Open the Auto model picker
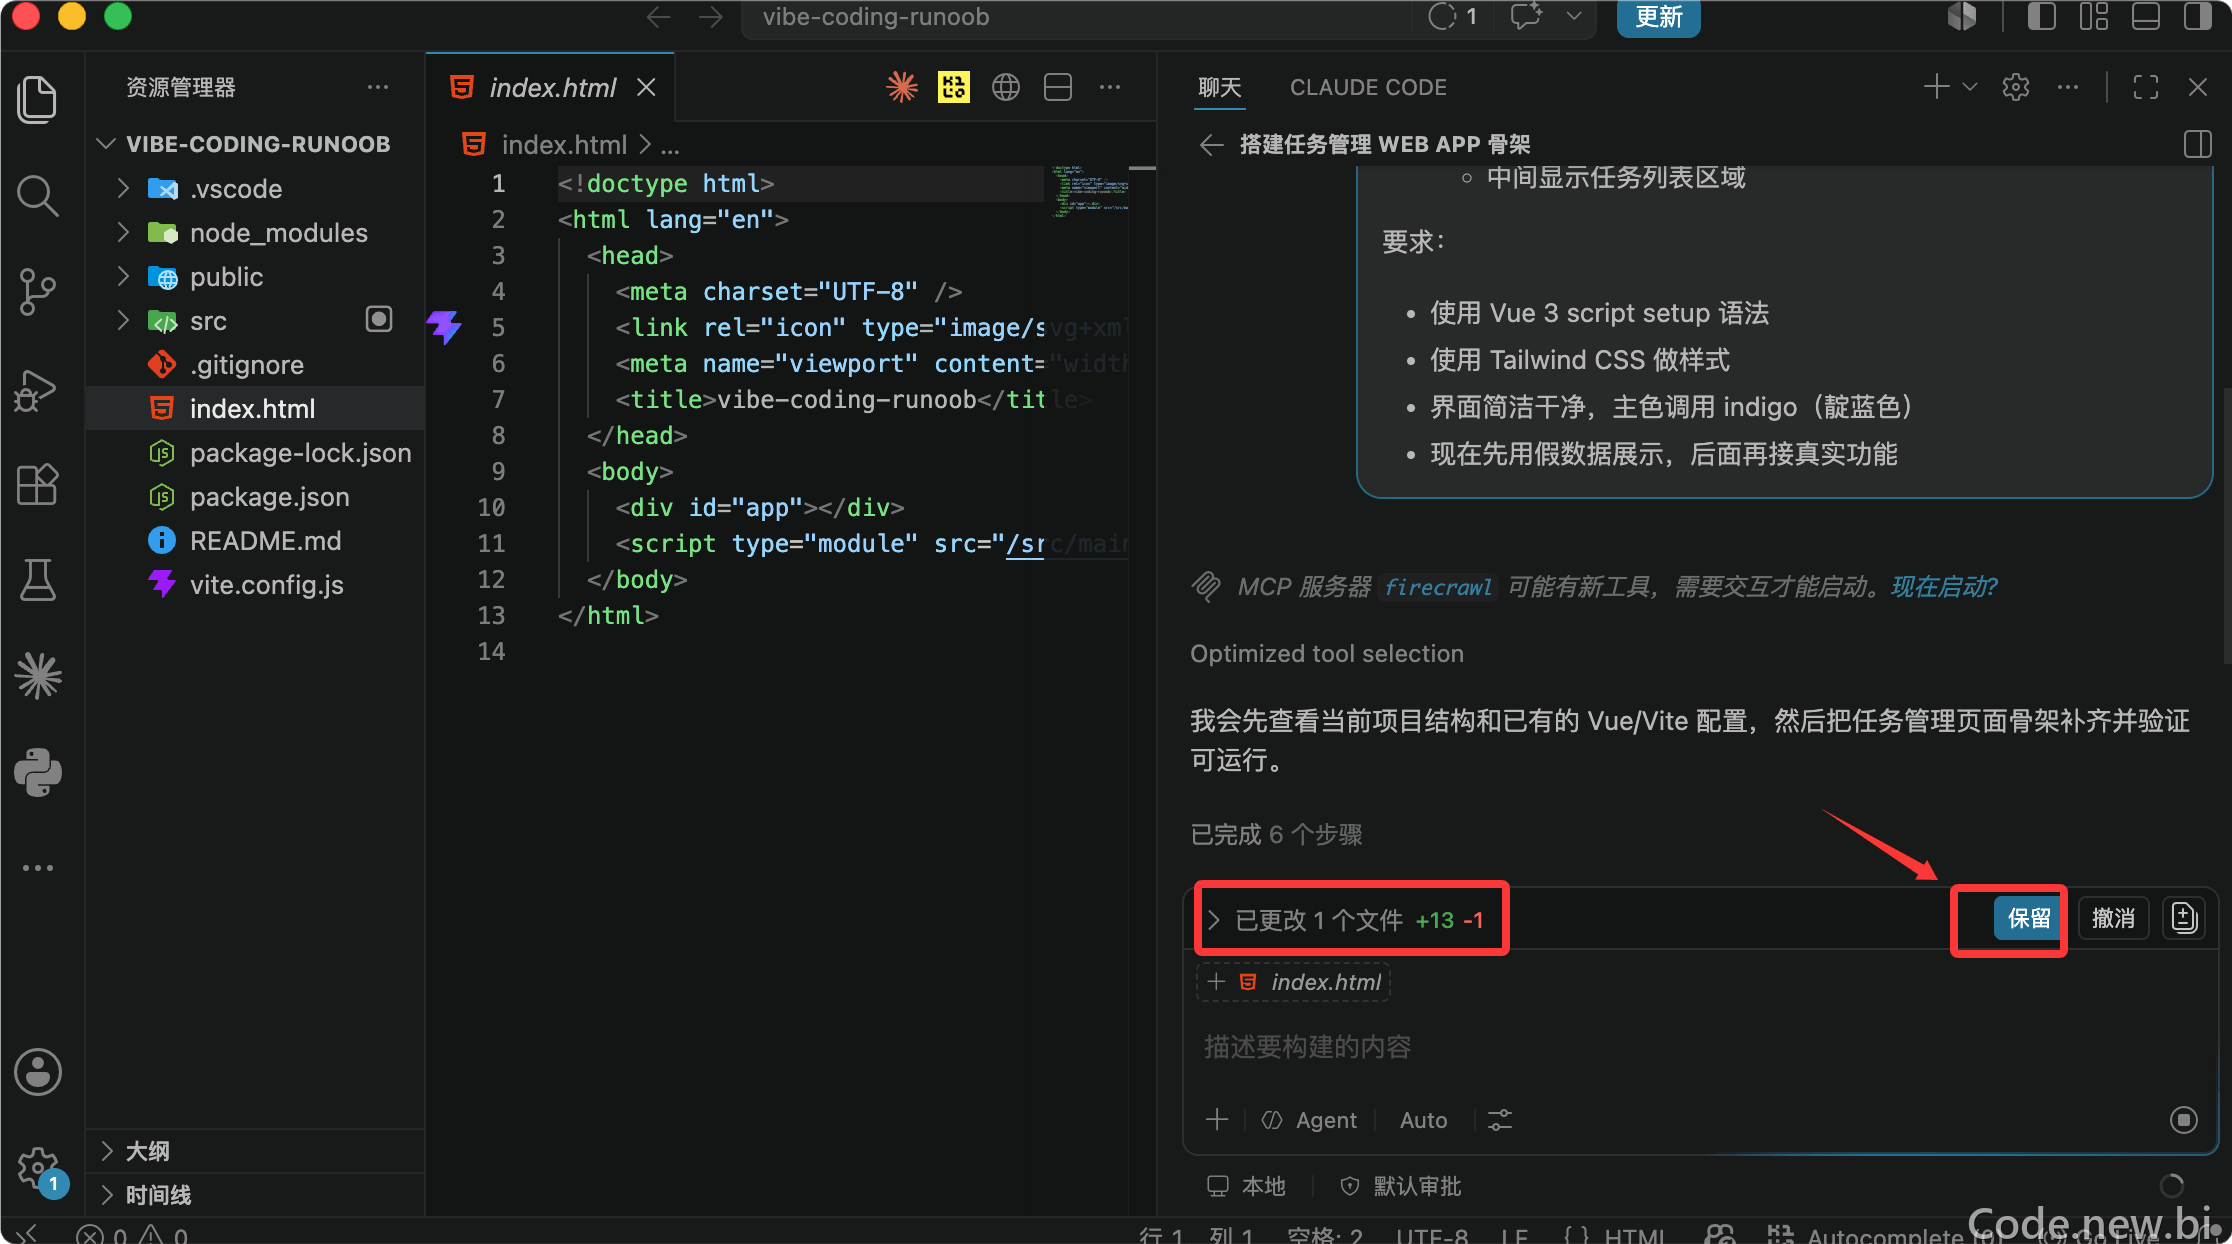Image resolution: width=2232 pixels, height=1244 pixels. click(x=1424, y=1120)
